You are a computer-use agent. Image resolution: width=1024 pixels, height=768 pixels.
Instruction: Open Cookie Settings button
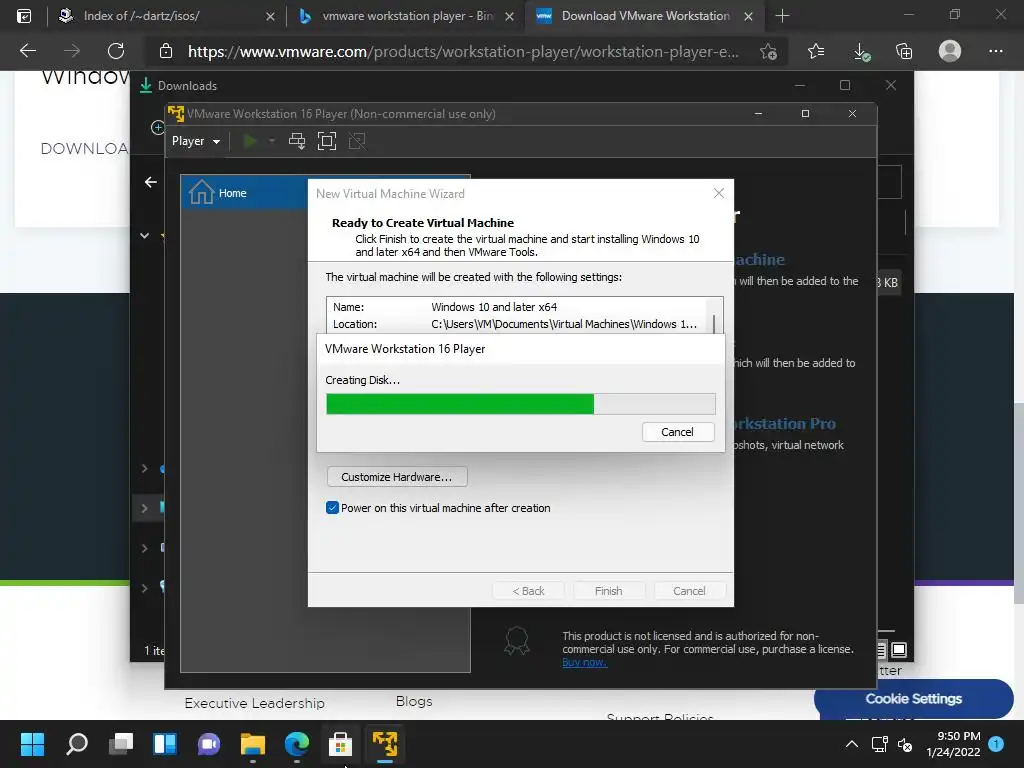click(913, 699)
